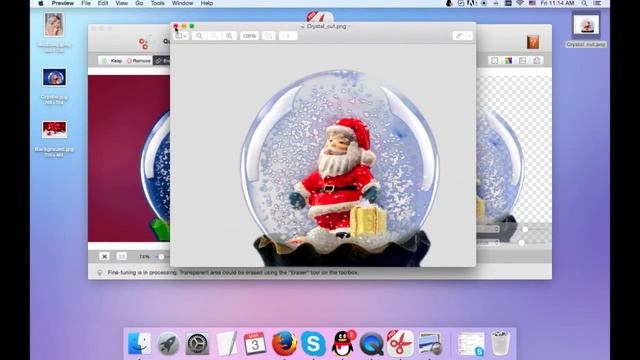Image resolution: width=640 pixels, height=360 pixels.
Task: Click the lightbulb hint icon in status bar
Action: tap(99, 272)
